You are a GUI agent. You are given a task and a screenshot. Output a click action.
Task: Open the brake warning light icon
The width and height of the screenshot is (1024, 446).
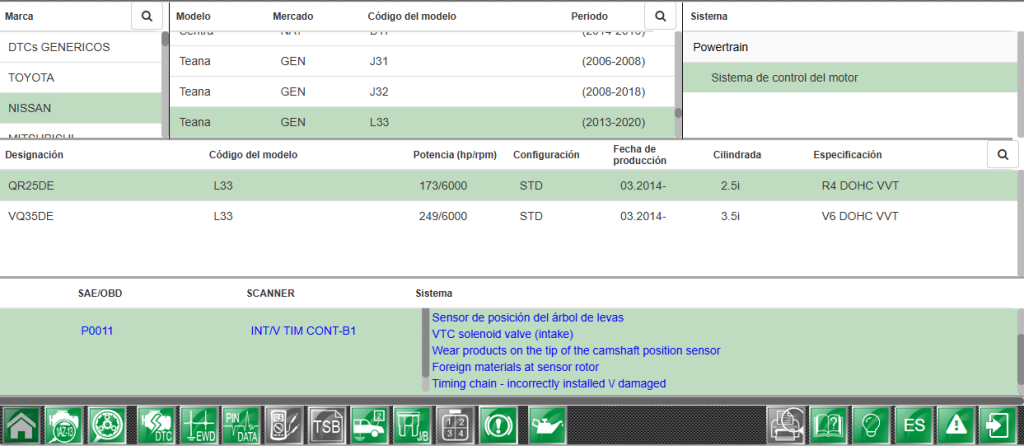498,425
